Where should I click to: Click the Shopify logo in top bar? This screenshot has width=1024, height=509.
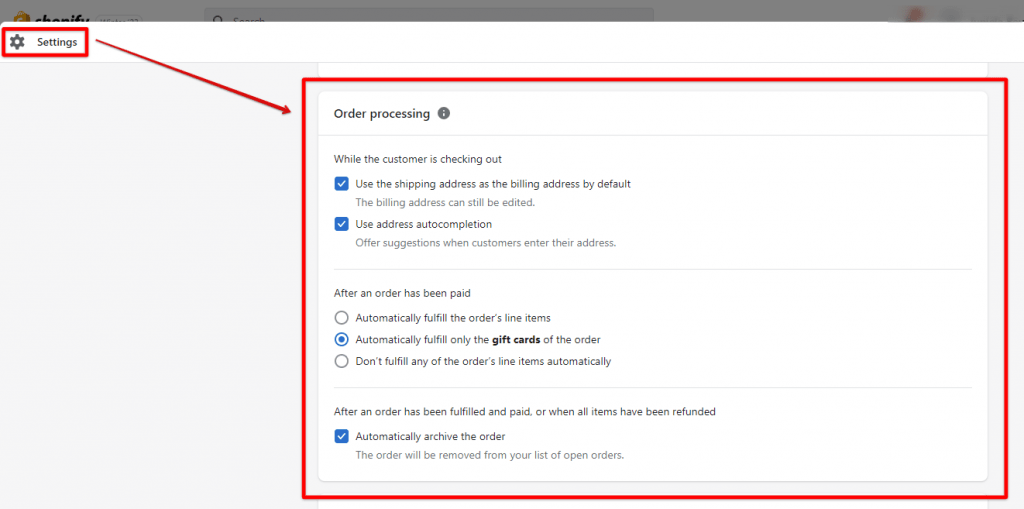[x=51, y=16]
